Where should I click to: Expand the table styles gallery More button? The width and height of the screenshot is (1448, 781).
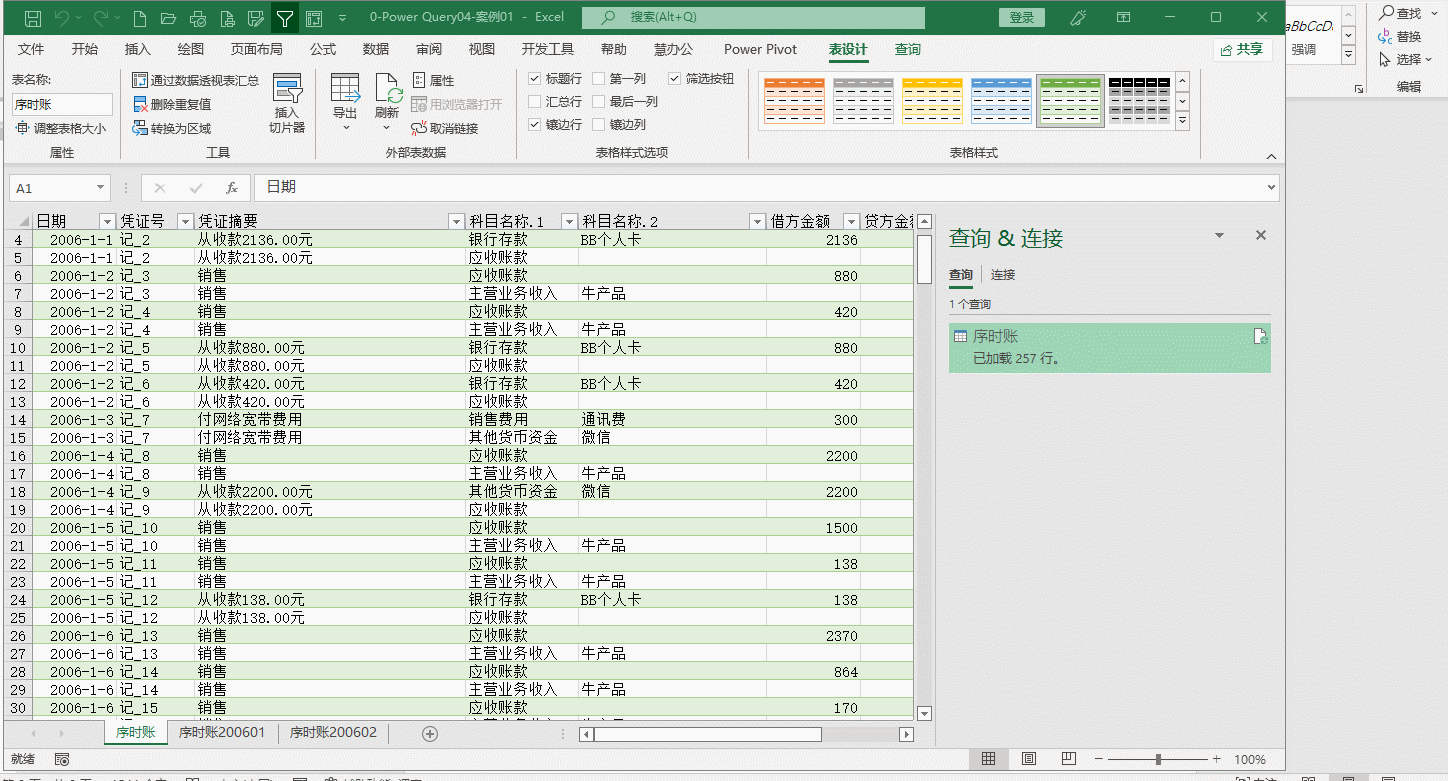click(x=1182, y=121)
